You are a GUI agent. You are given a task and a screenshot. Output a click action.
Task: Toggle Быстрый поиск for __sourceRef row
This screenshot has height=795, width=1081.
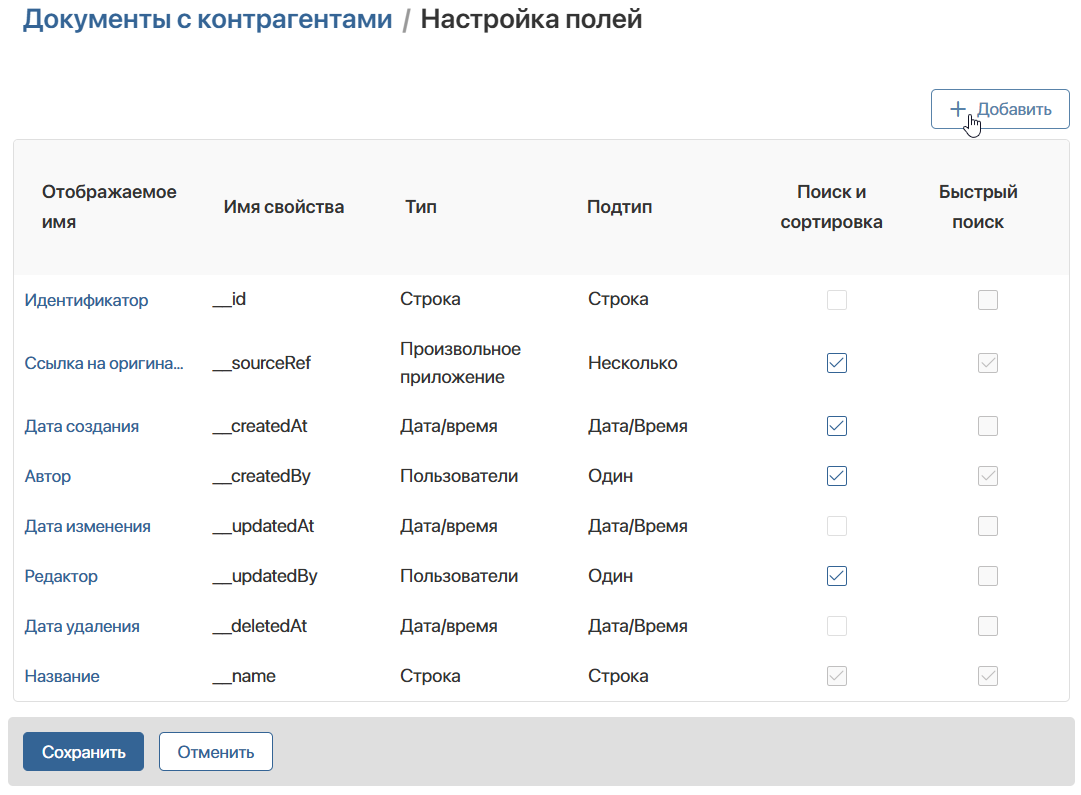coord(988,363)
